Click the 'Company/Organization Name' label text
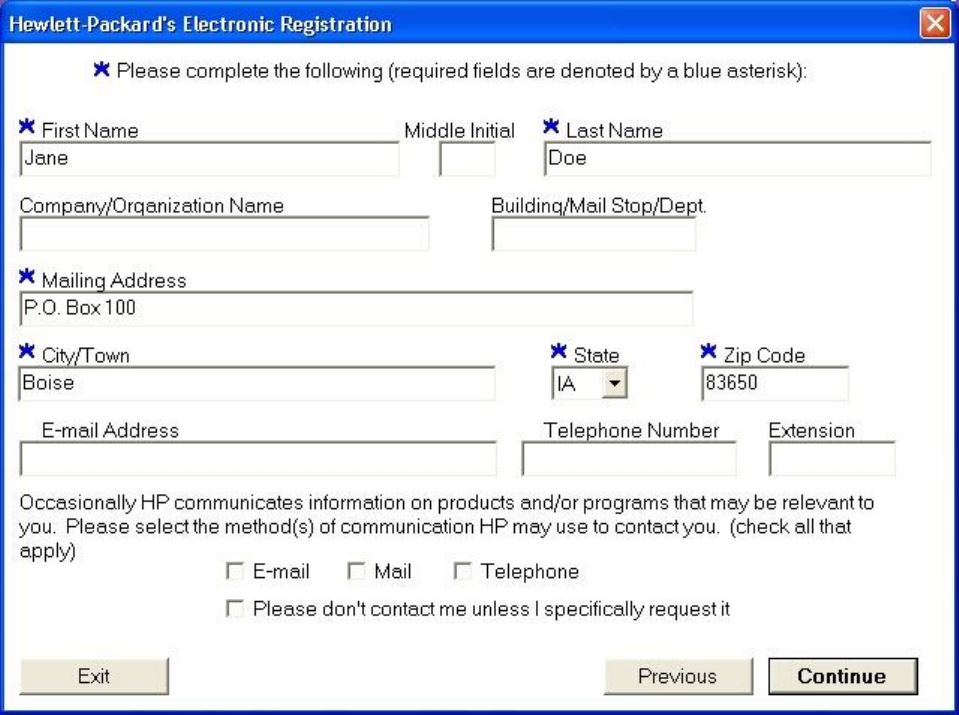This screenshot has height=715, width=959. pos(152,206)
